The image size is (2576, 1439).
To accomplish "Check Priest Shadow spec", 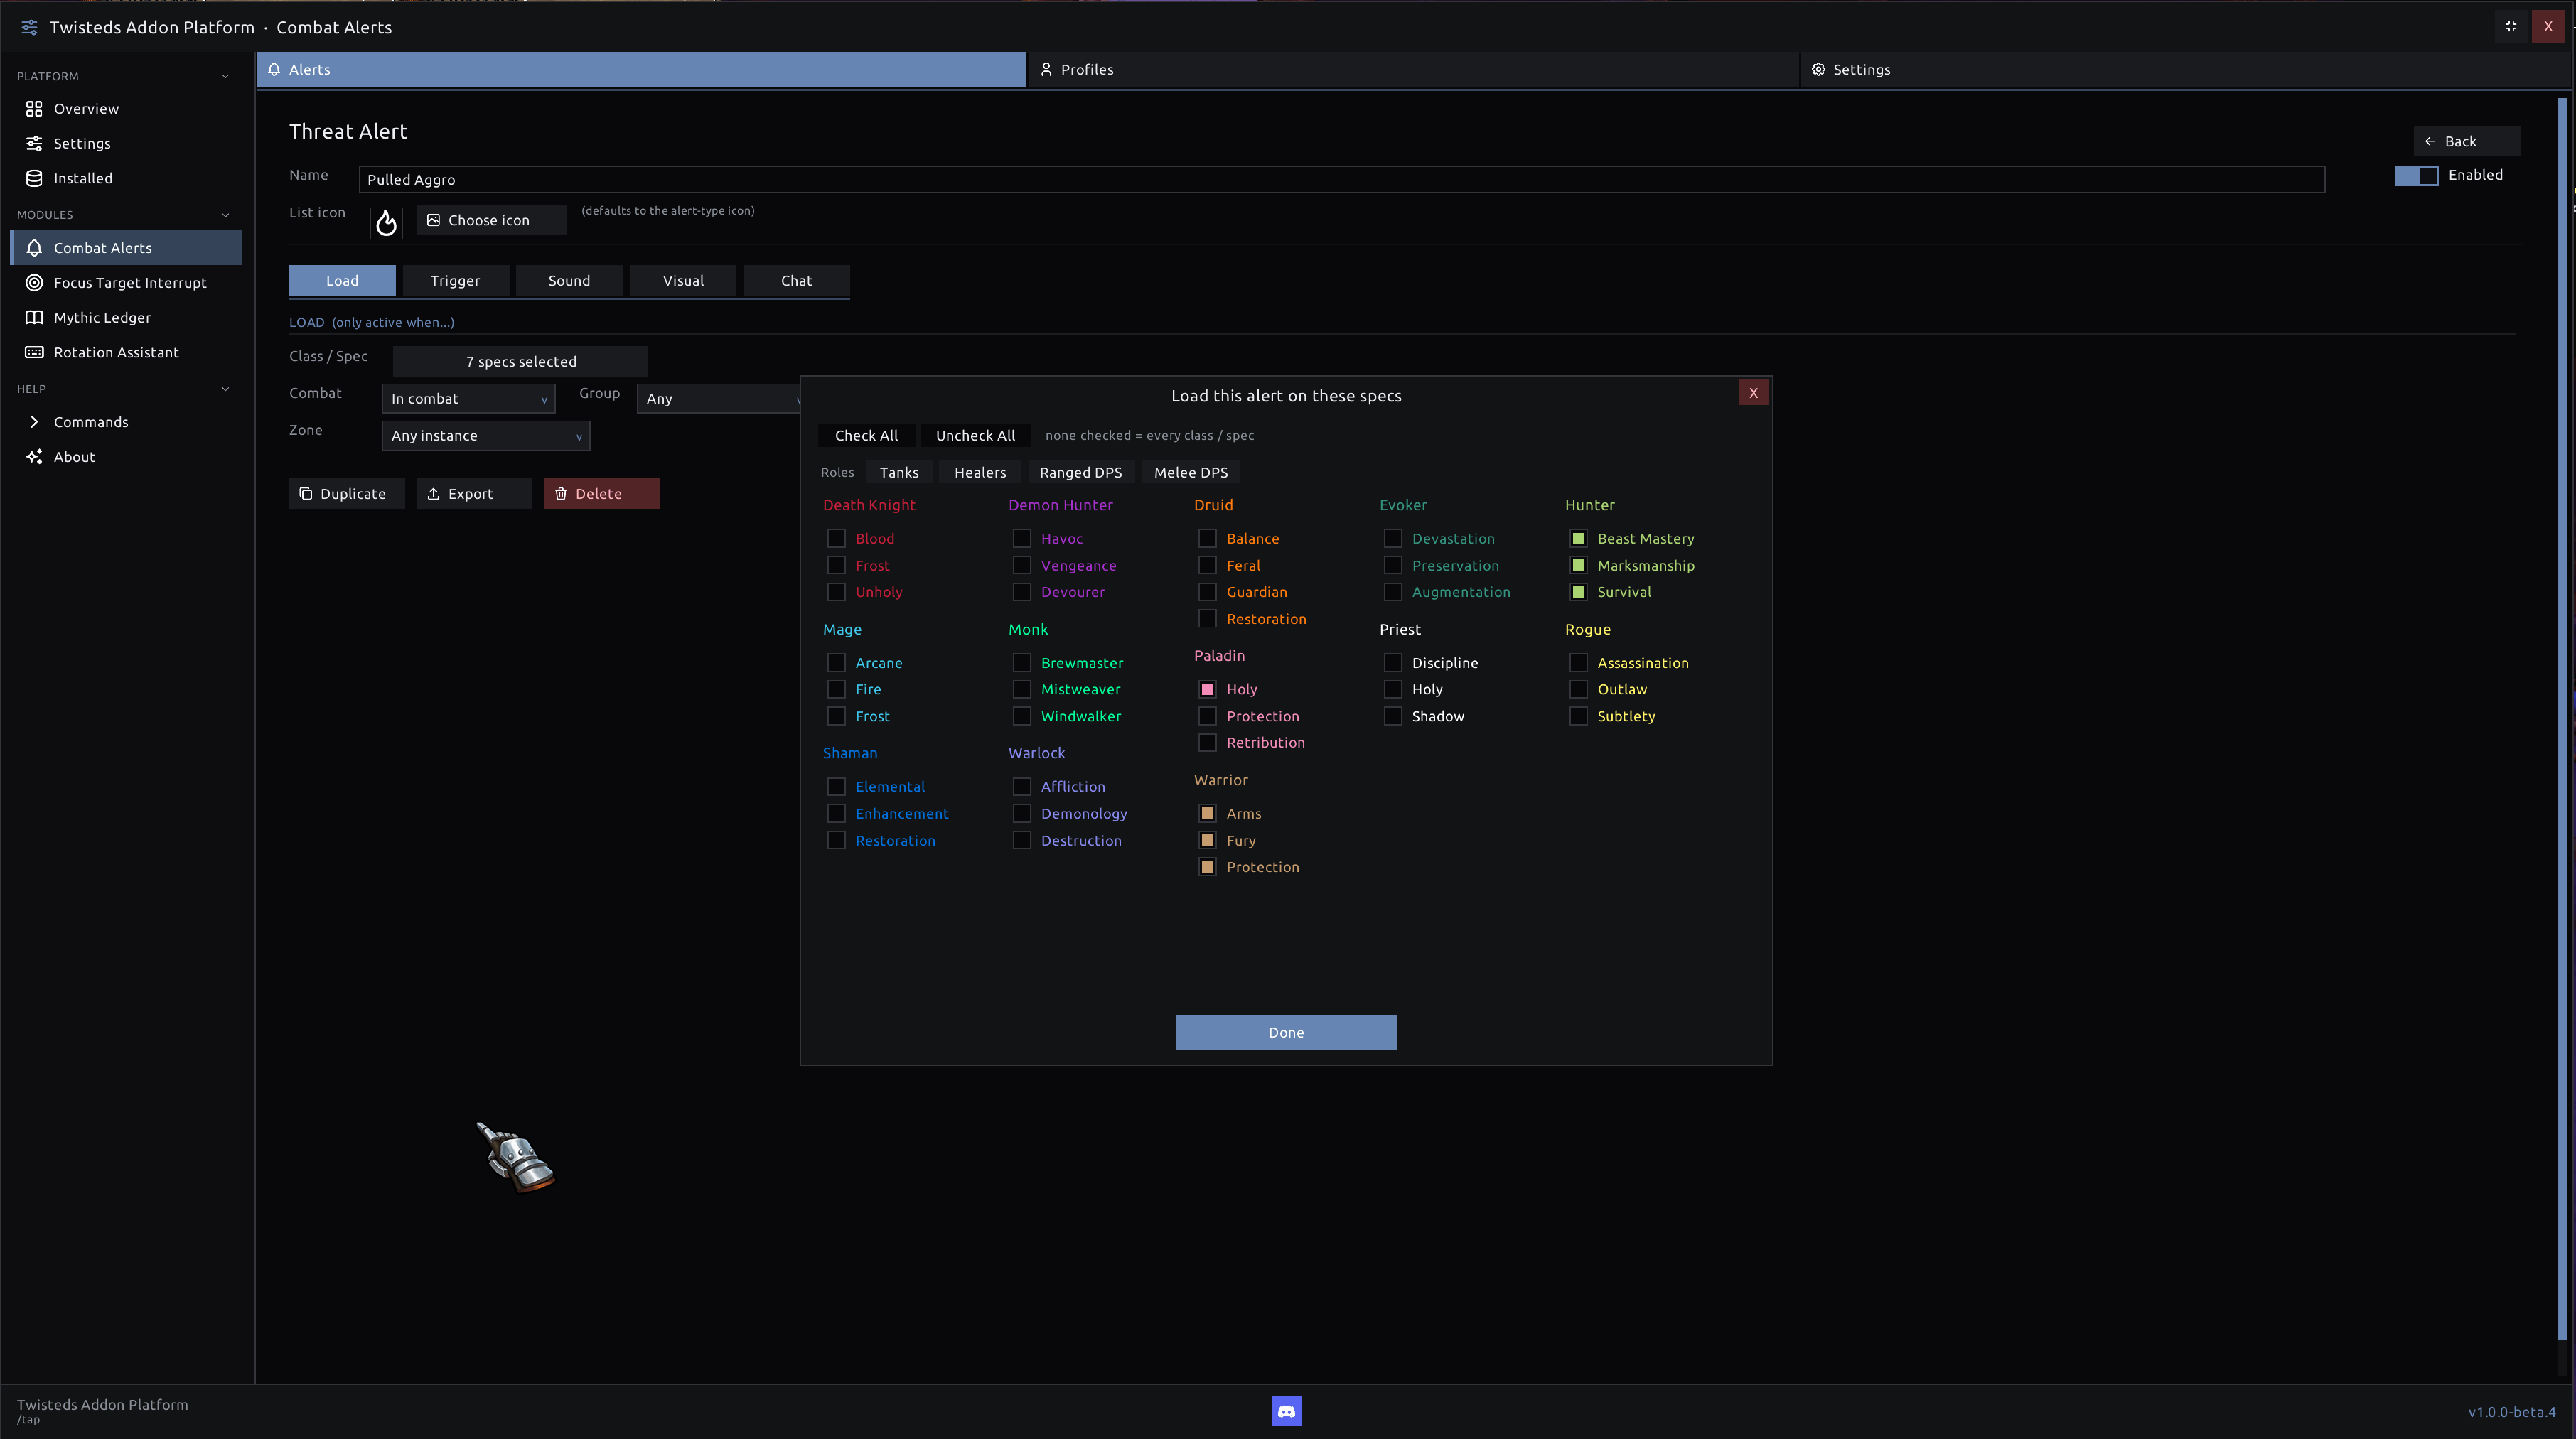I will (x=1392, y=716).
